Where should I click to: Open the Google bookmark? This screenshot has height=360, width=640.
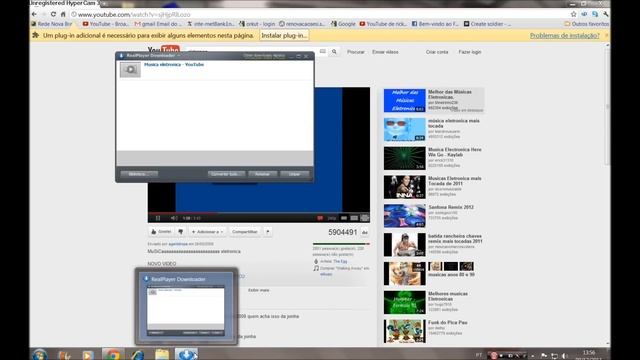(343, 24)
